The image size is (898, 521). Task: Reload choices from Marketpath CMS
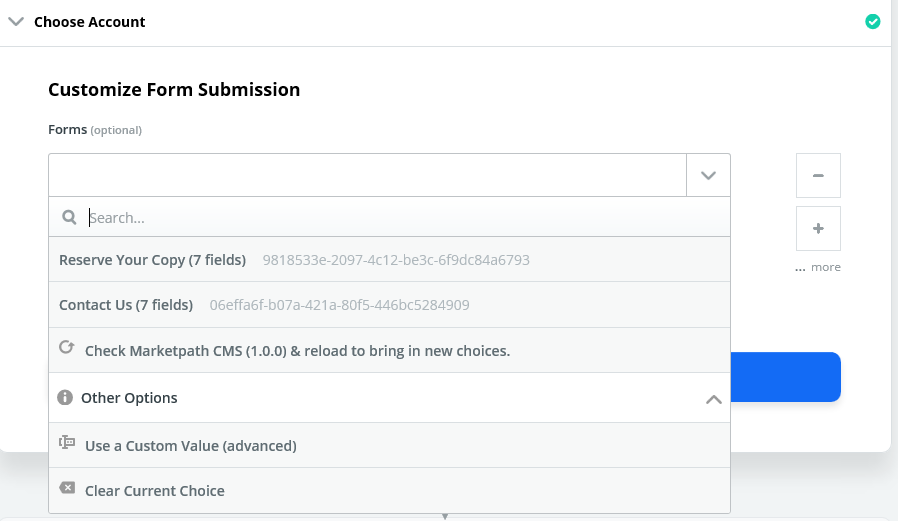(x=389, y=350)
